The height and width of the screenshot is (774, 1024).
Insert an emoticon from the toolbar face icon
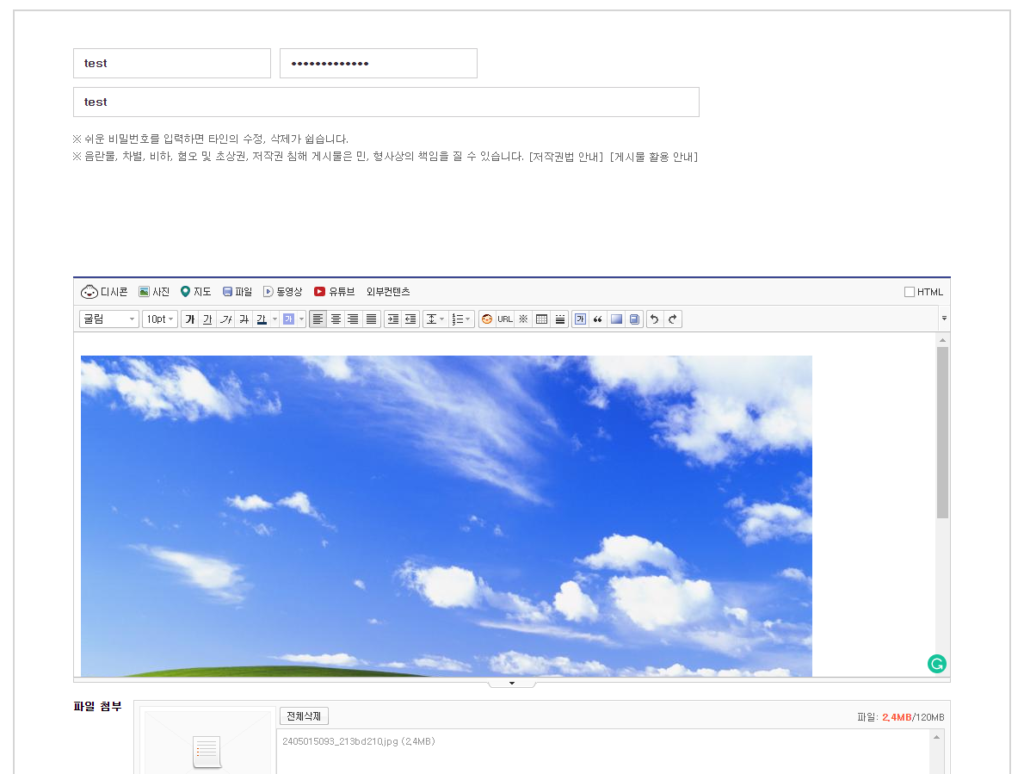487,319
